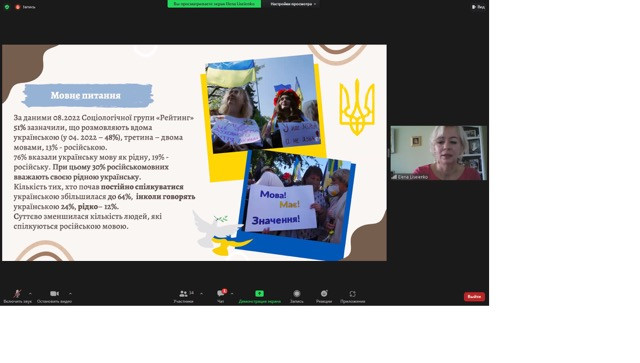The image size is (640, 363).
Task: Click the Elena Lisienko name label
Action: (x=412, y=177)
